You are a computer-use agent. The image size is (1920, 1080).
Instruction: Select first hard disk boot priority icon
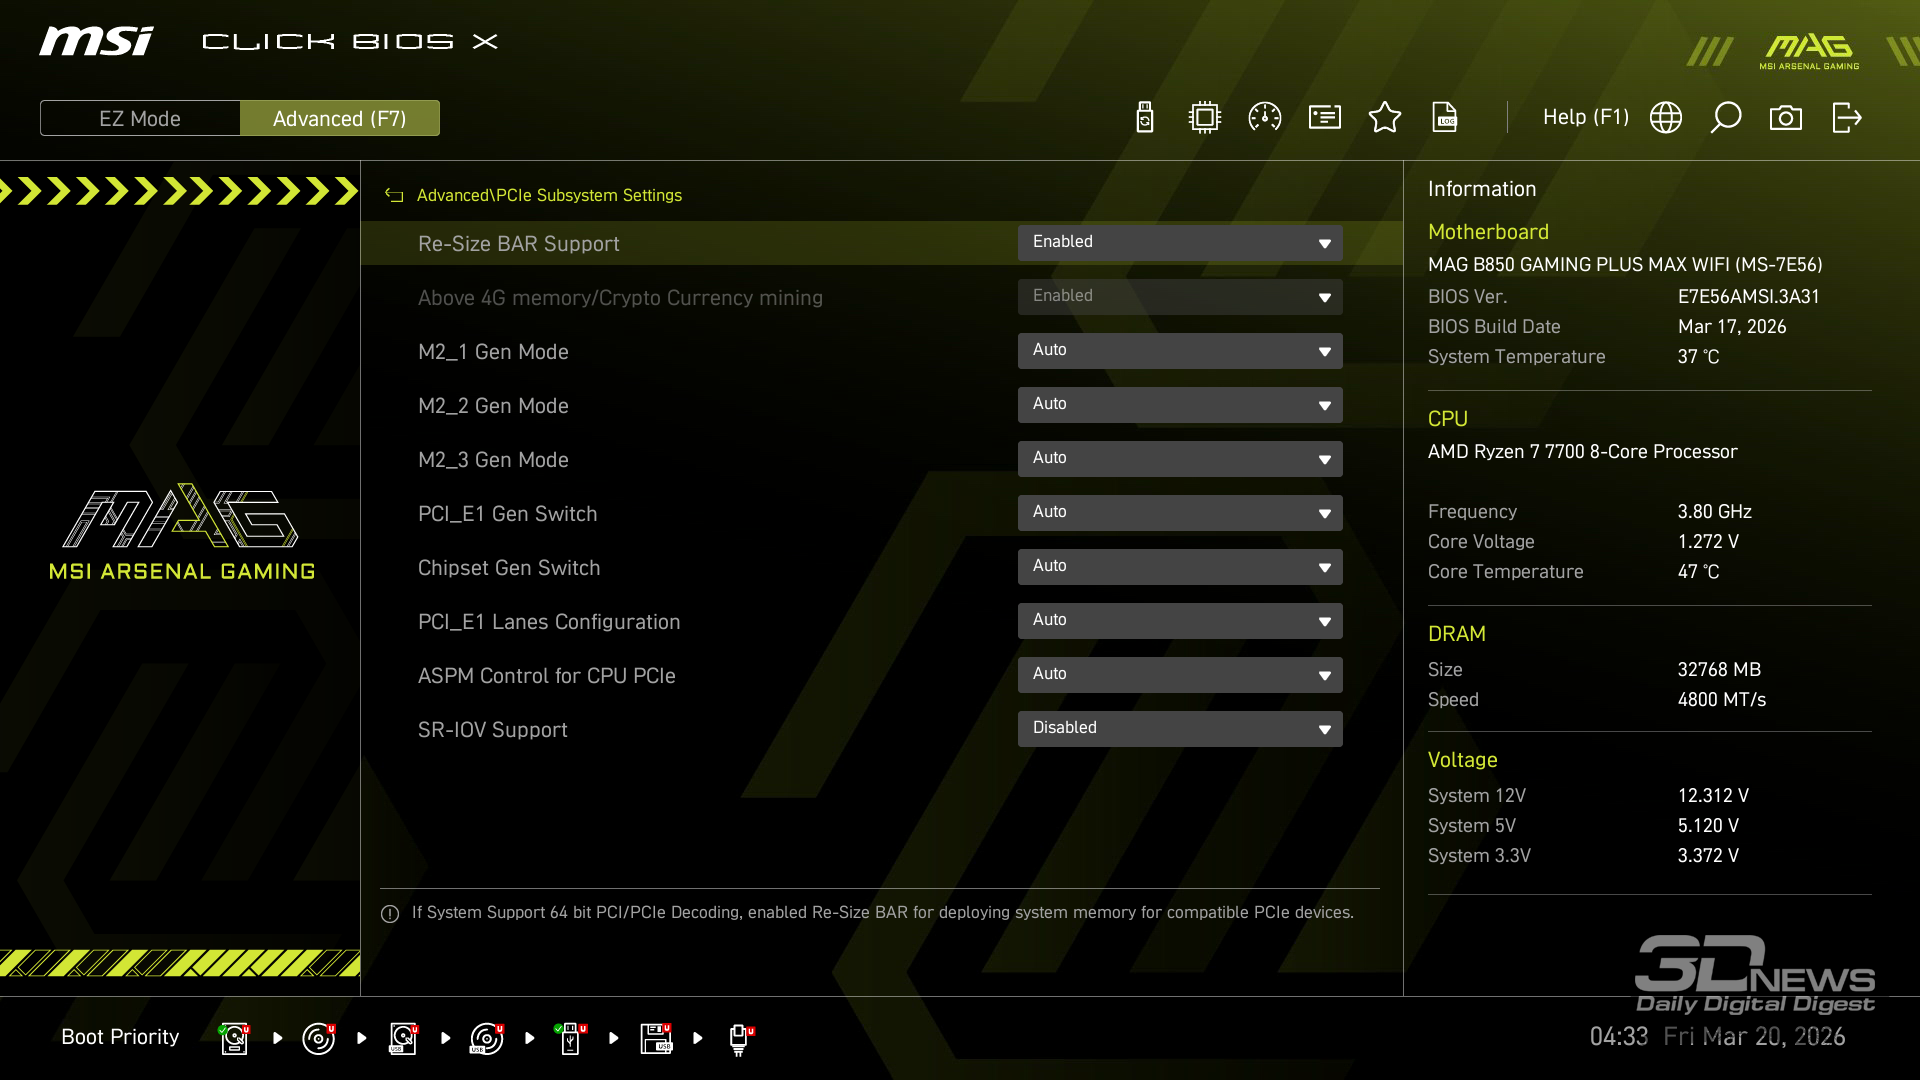(235, 1038)
